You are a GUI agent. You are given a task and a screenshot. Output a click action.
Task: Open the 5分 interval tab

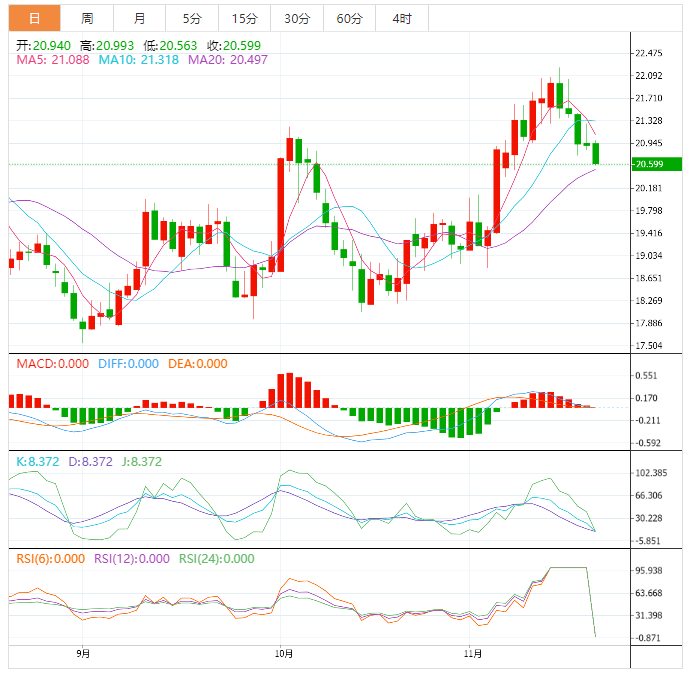point(191,18)
